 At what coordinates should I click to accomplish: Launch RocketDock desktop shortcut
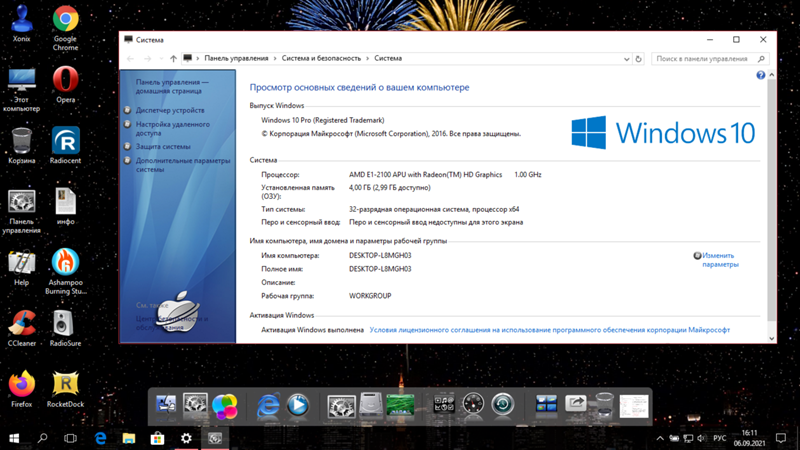(65, 389)
